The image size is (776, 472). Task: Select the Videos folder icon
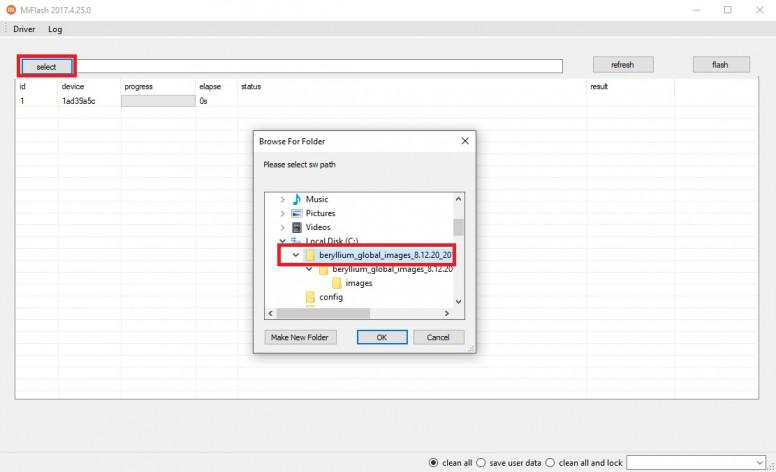296,227
